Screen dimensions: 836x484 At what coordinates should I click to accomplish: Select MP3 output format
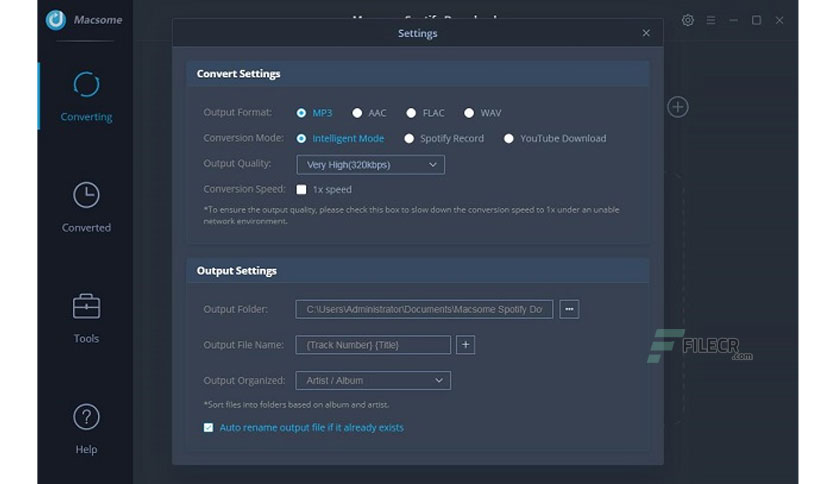click(301, 113)
